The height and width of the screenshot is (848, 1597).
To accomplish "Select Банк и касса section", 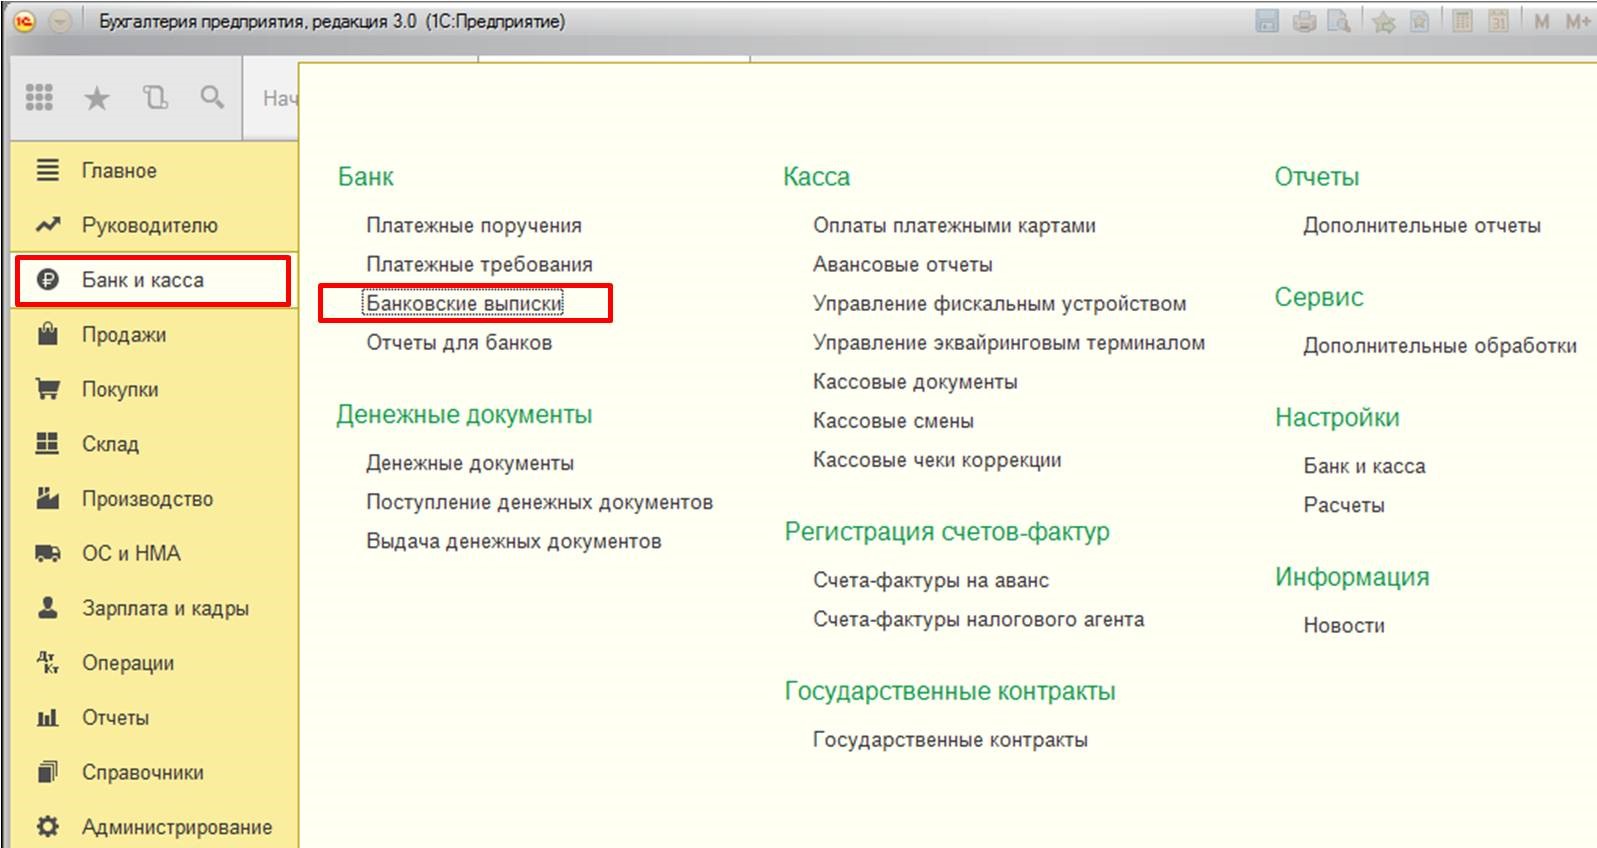I will tap(142, 280).
